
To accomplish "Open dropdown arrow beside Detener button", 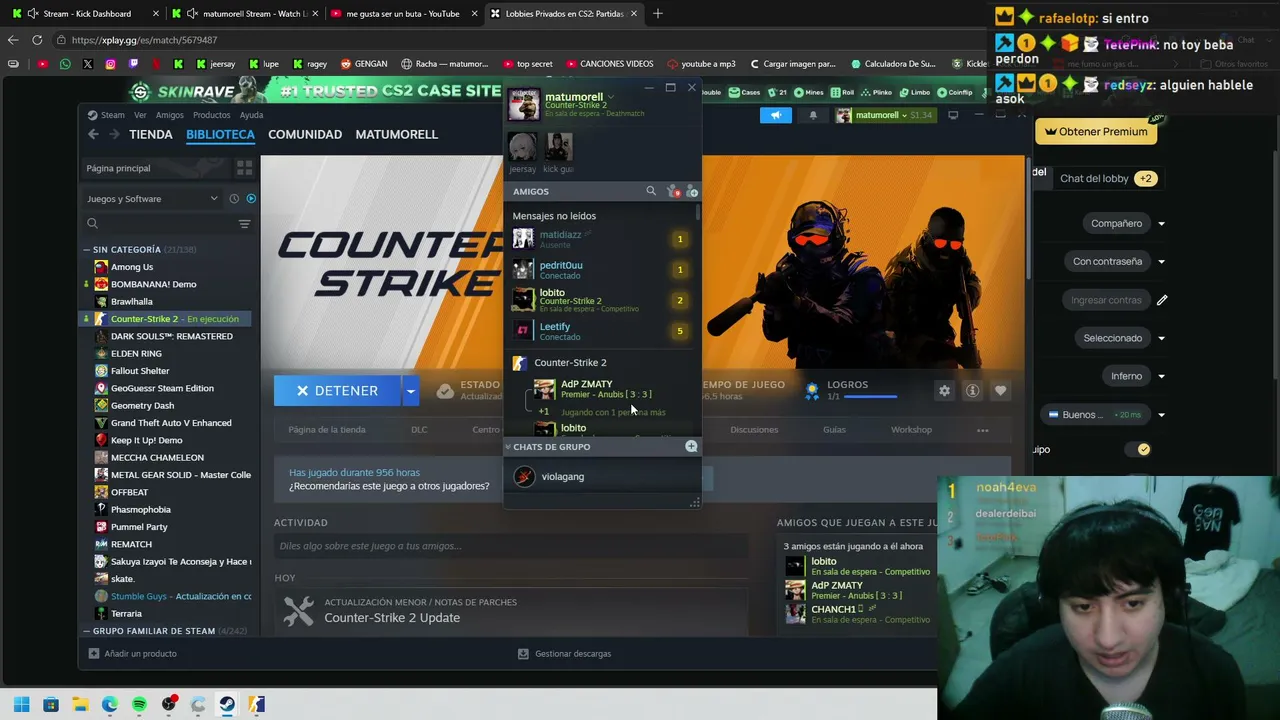I will point(410,391).
